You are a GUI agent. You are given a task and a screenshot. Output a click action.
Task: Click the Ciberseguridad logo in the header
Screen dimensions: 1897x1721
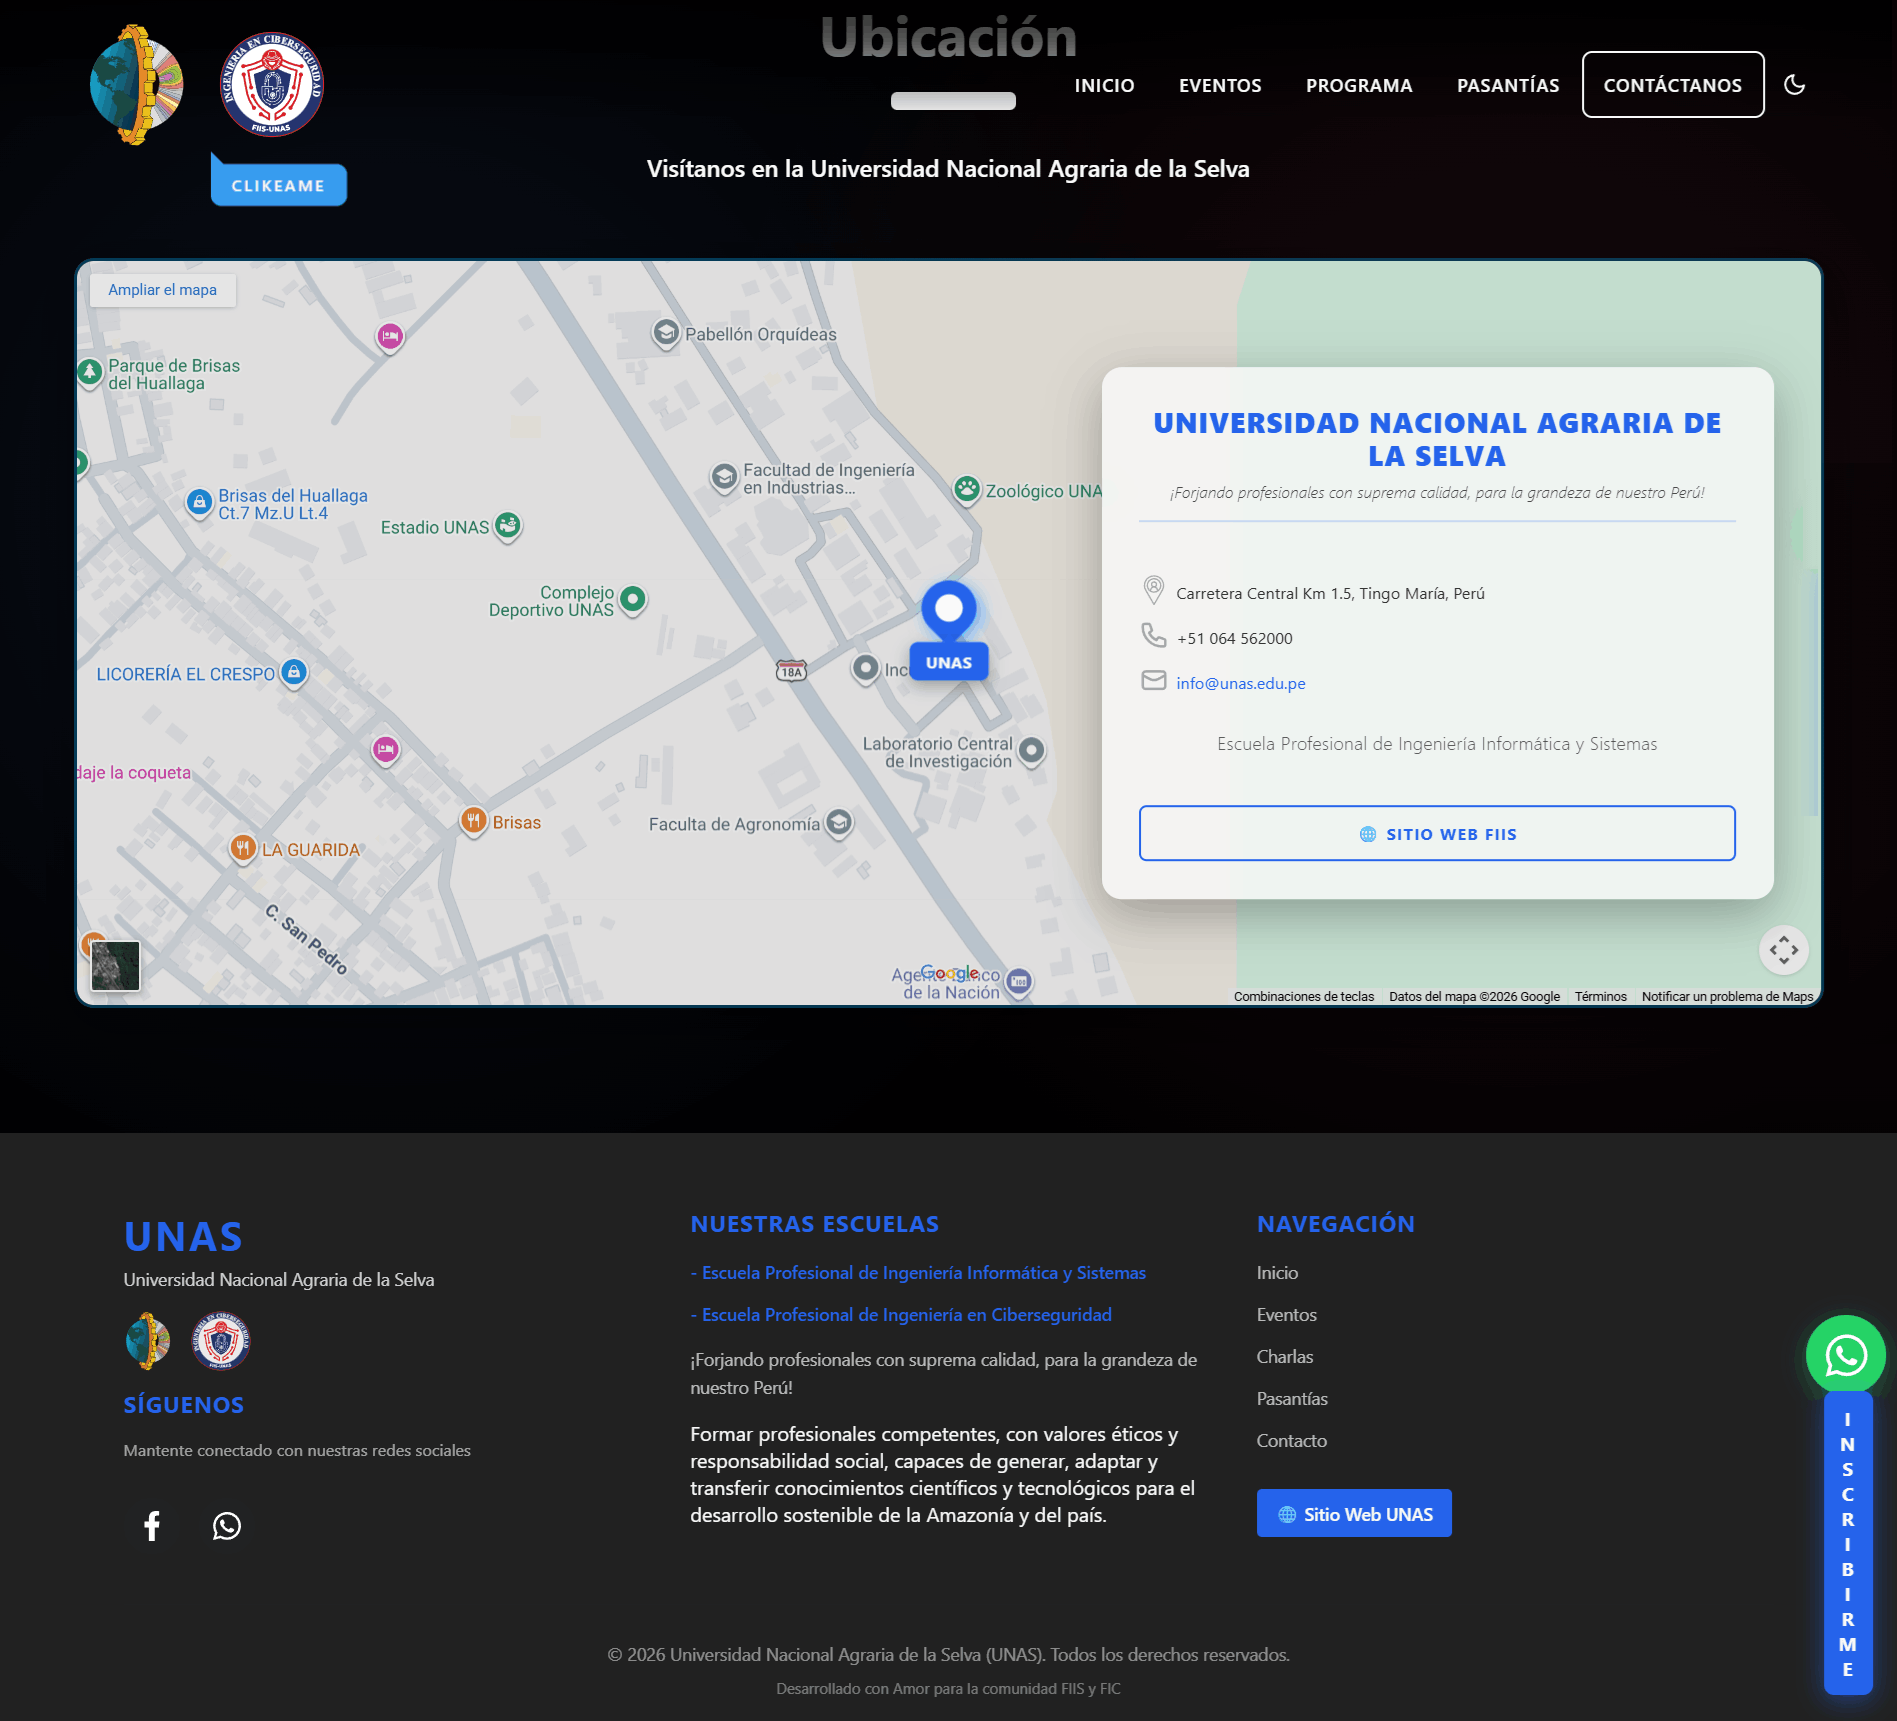pyautogui.click(x=272, y=85)
